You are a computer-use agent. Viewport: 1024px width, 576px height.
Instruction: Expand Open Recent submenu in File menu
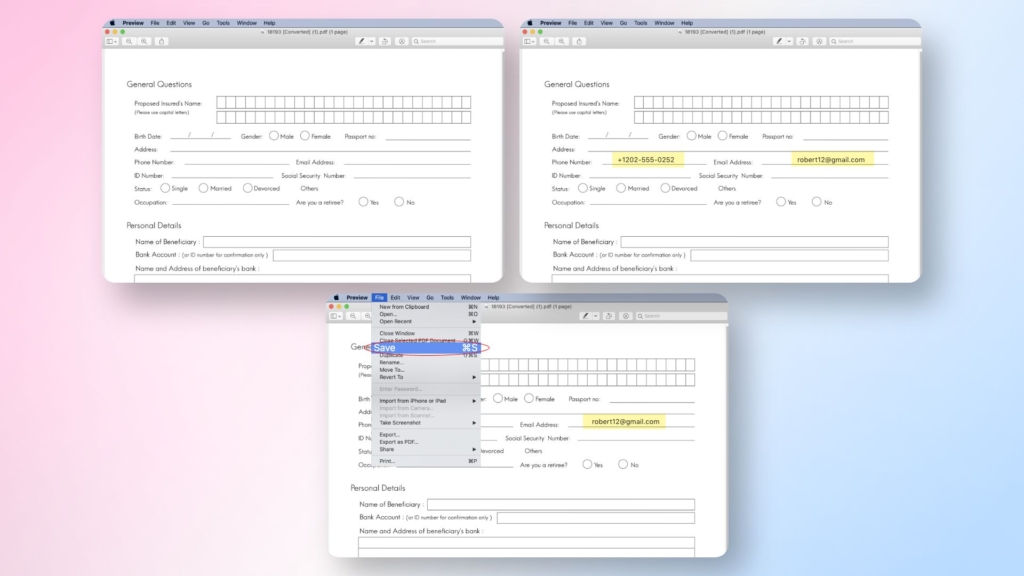pos(426,321)
